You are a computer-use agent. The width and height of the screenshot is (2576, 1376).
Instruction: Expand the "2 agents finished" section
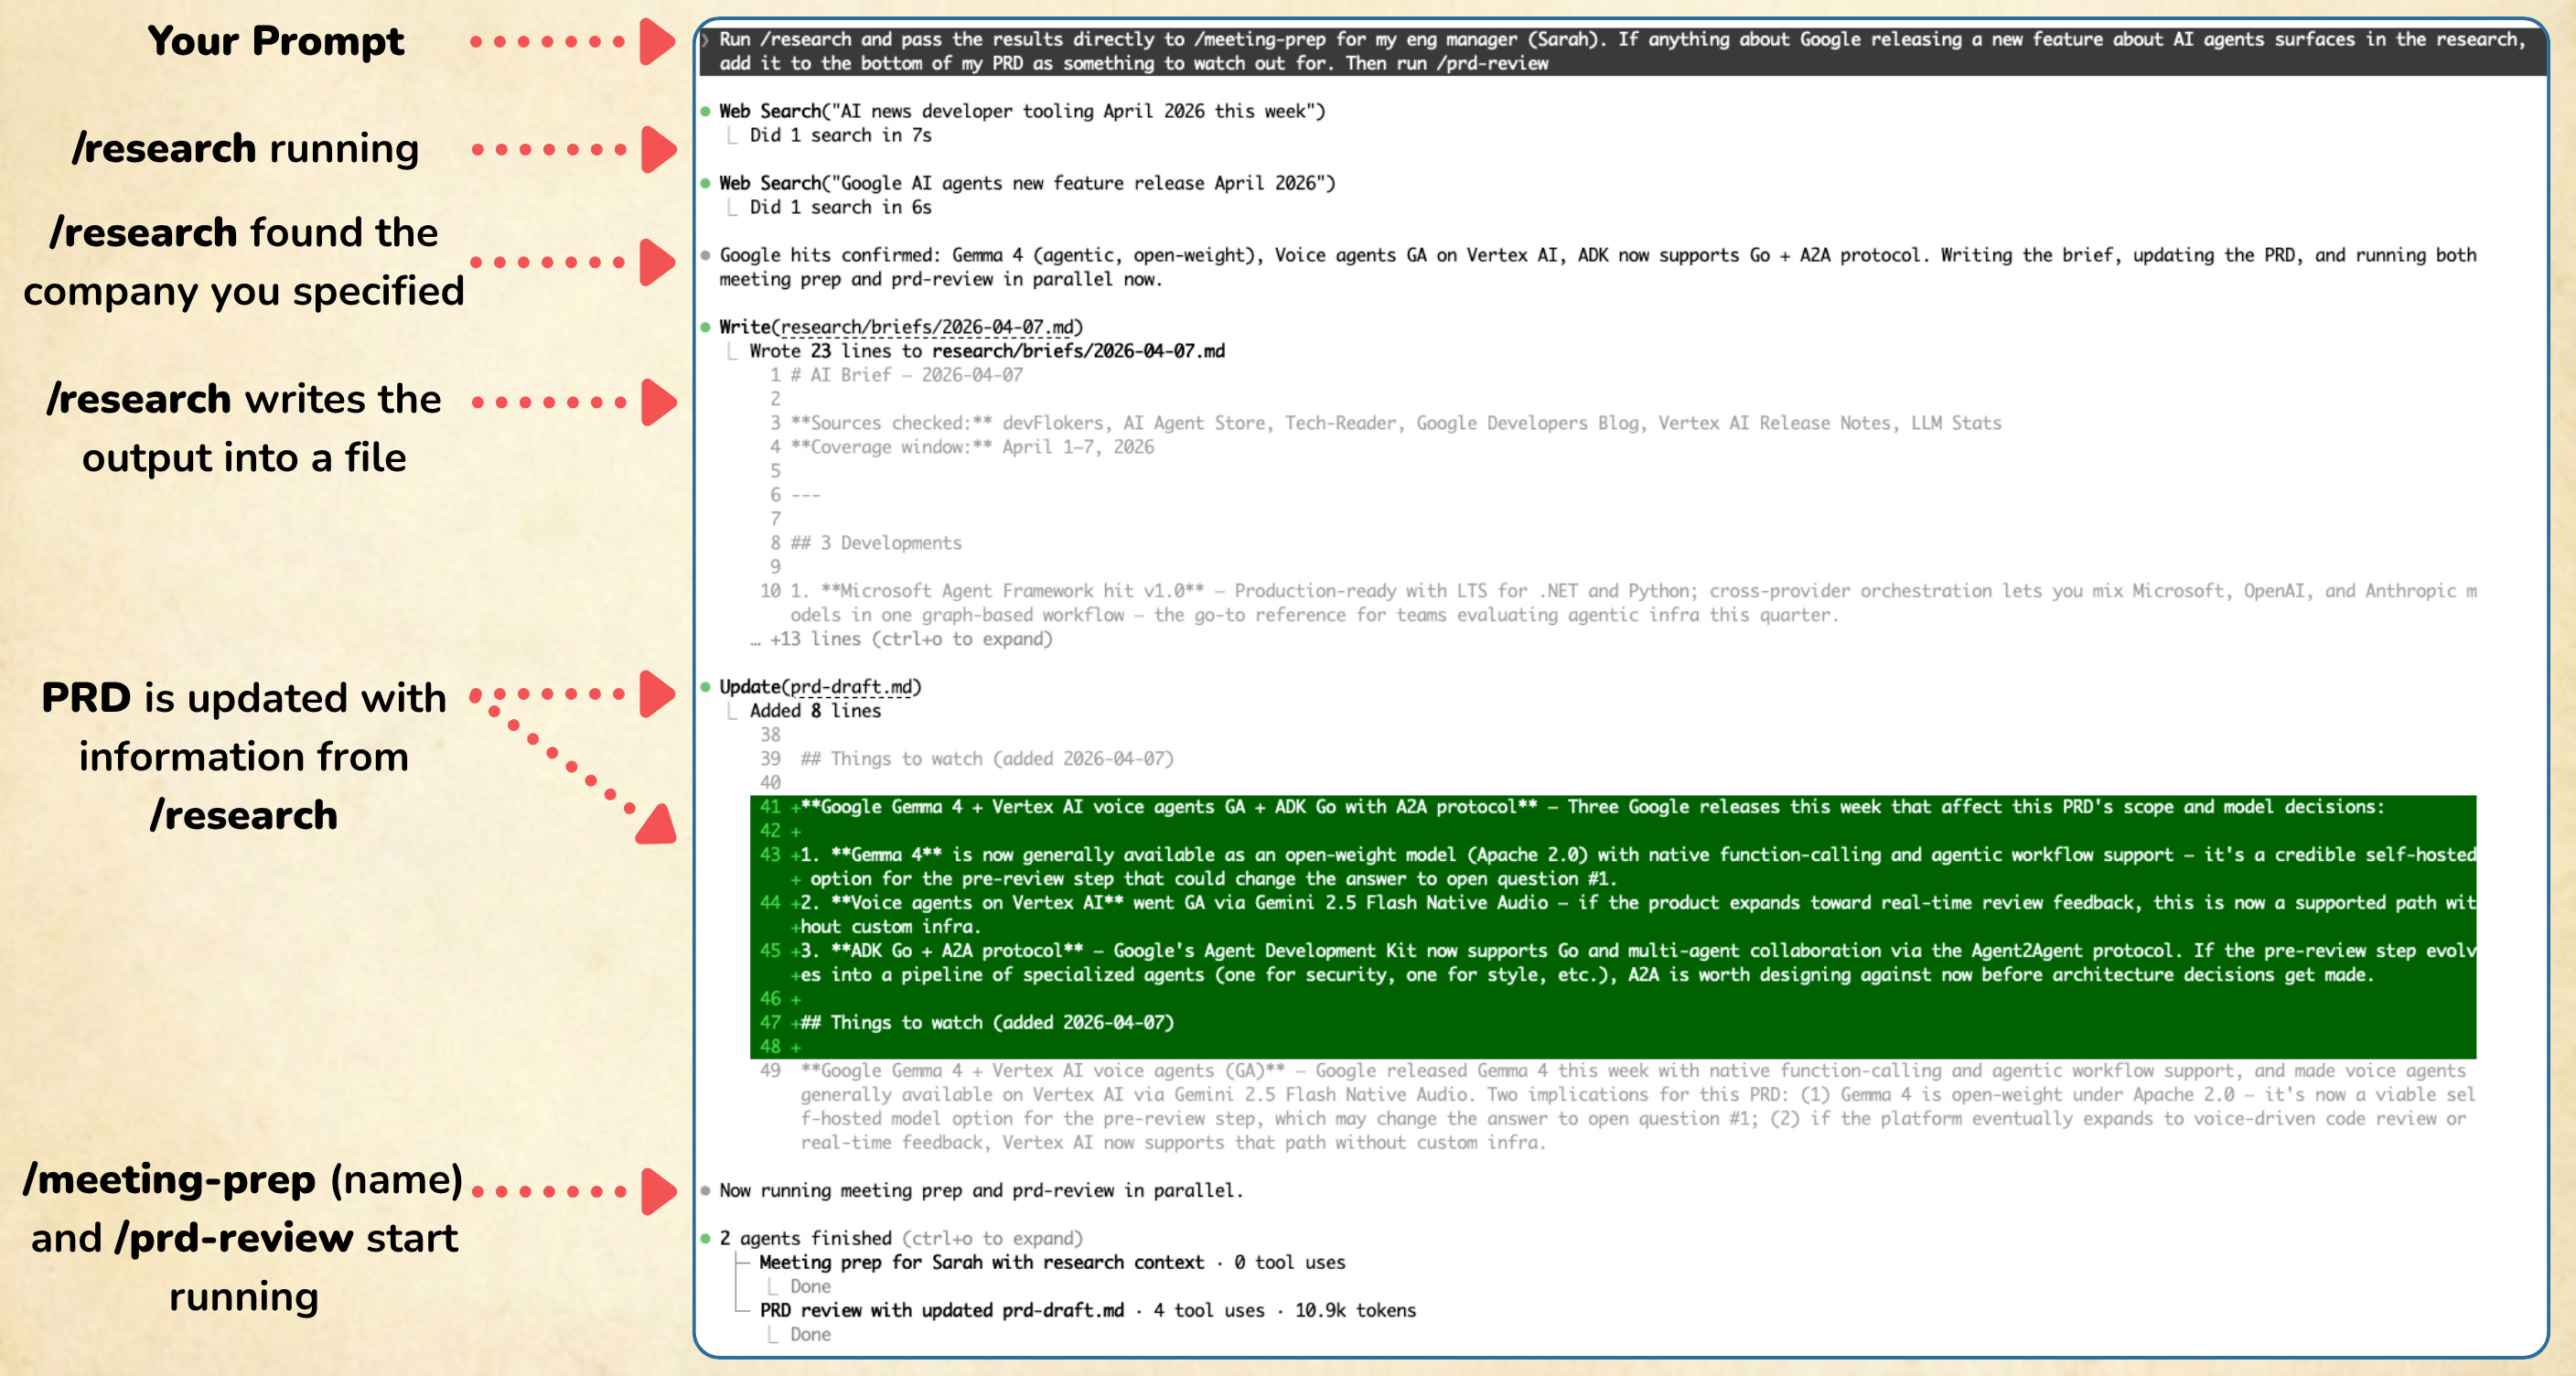coord(900,1239)
